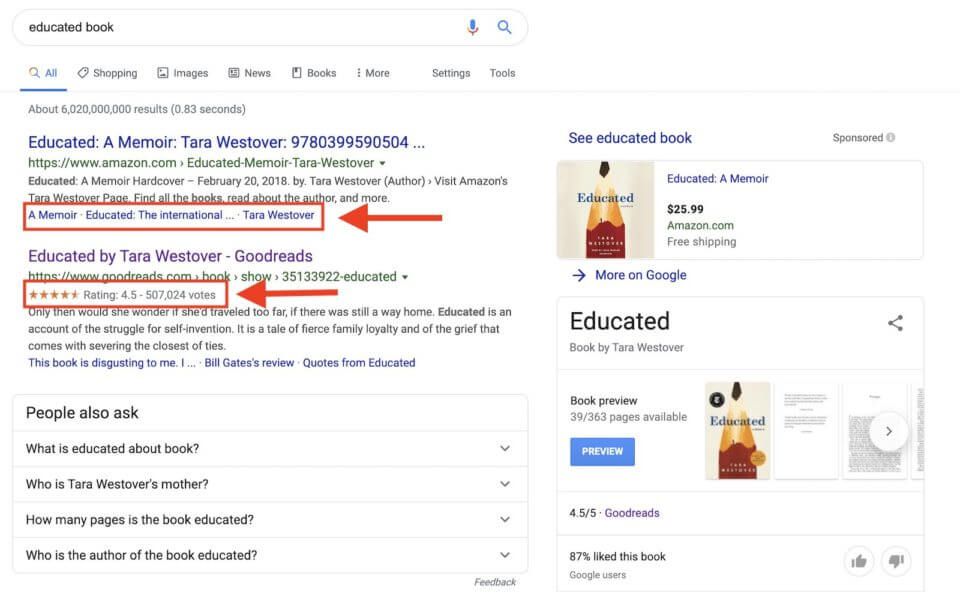Open the third book preview page thumbnail
Viewport: 960px width, 592px height.
[x=874, y=430]
